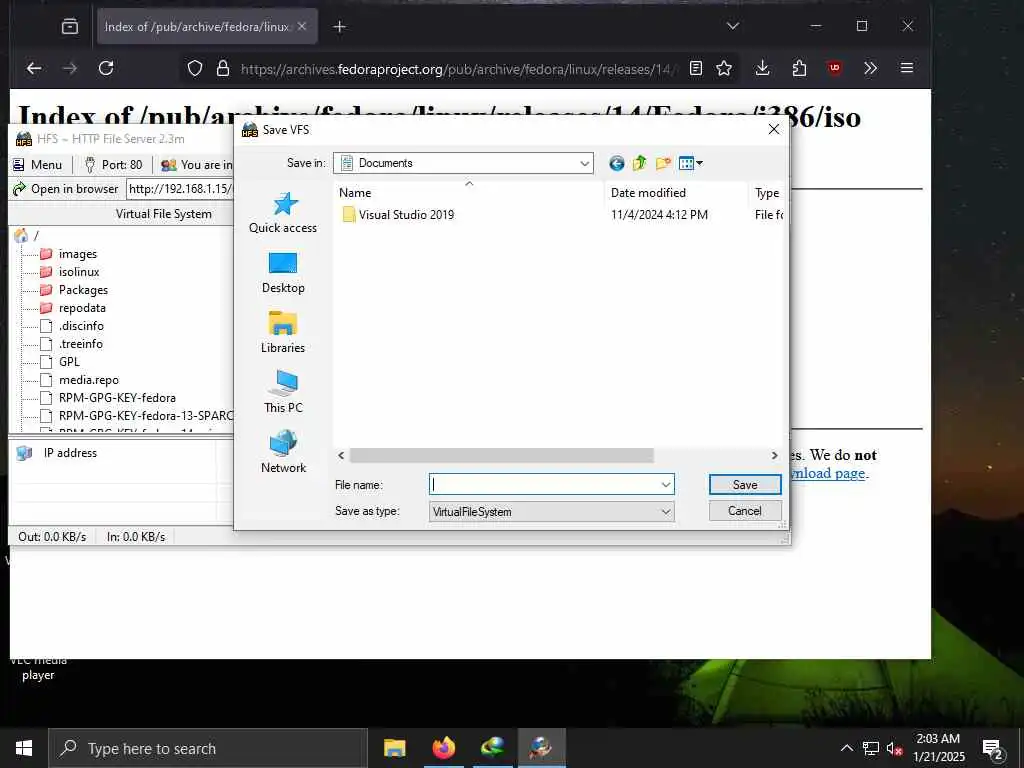Click the horizontal scrollbar thumb in file list
This screenshot has height=768, width=1024.
[x=502, y=455]
